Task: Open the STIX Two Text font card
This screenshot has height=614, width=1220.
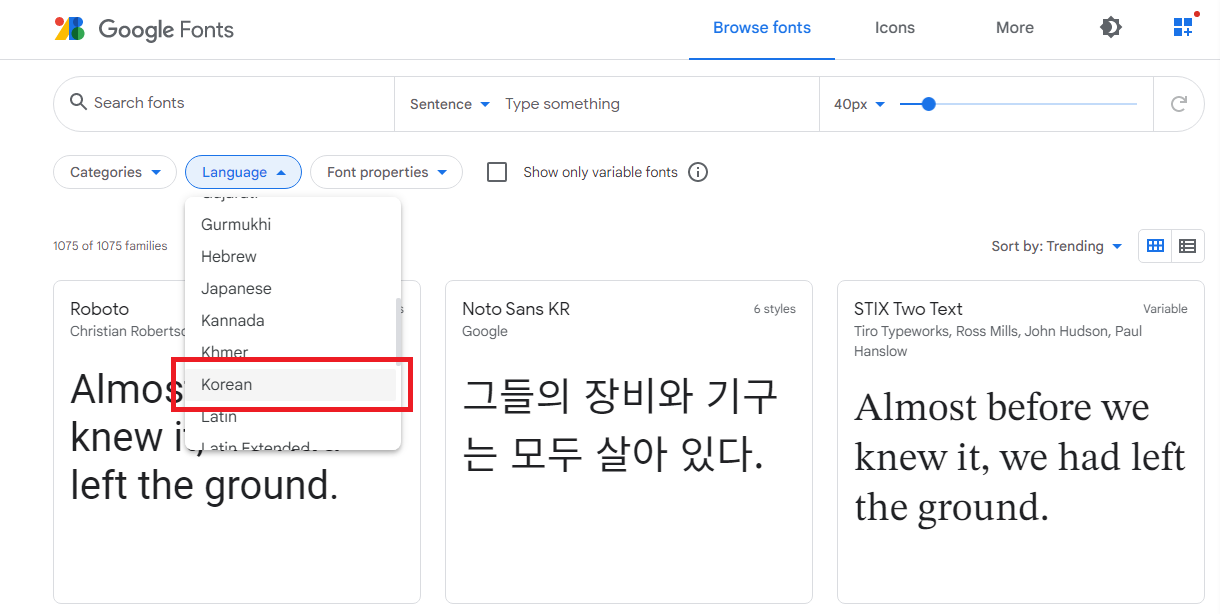Action: point(1021,442)
